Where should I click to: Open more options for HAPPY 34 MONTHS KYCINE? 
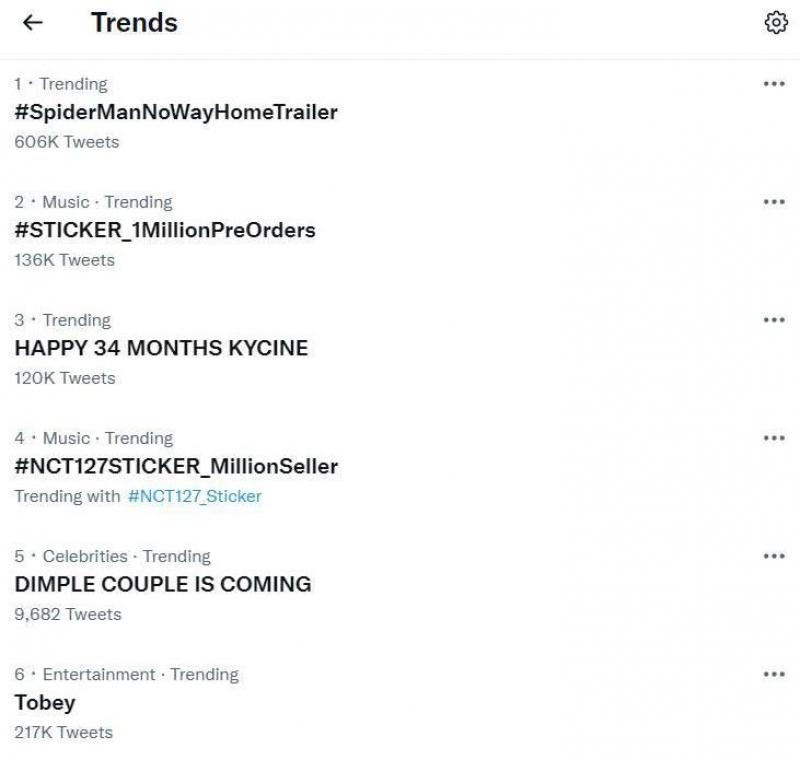tap(773, 320)
